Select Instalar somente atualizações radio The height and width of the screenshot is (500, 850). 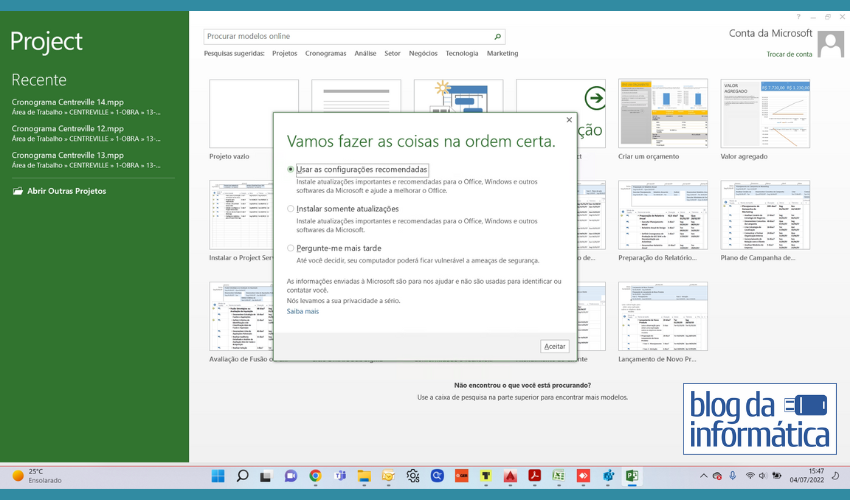click(291, 209)
